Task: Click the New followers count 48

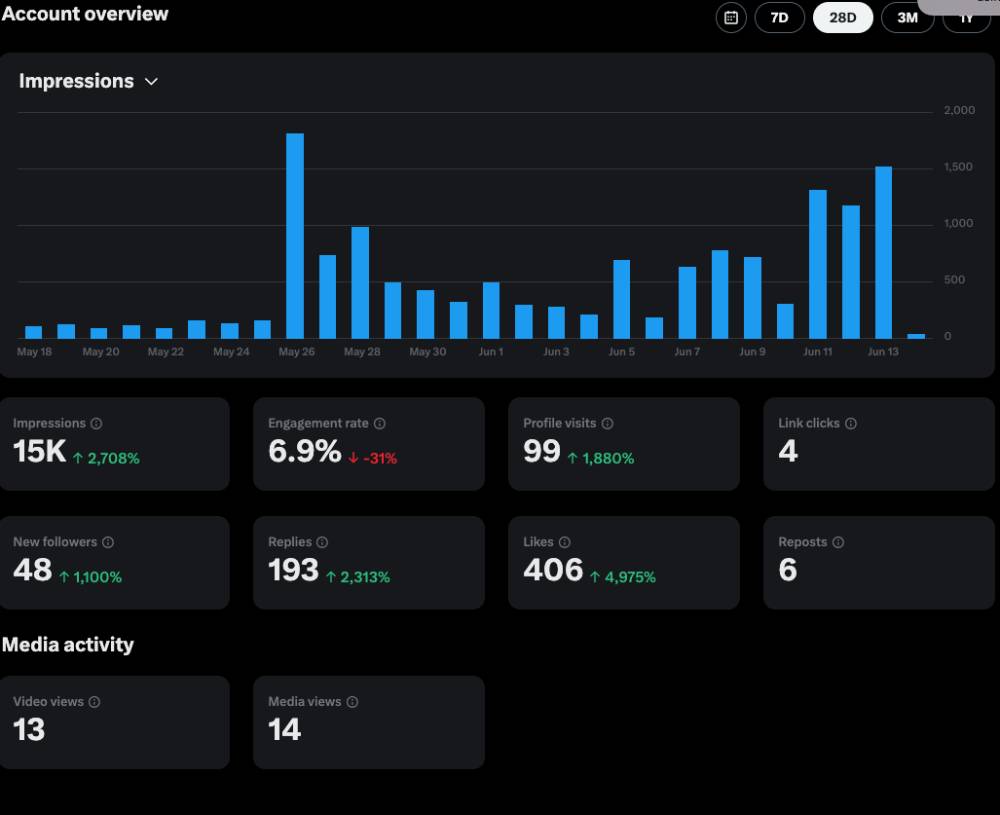Action: coord(33,569)
